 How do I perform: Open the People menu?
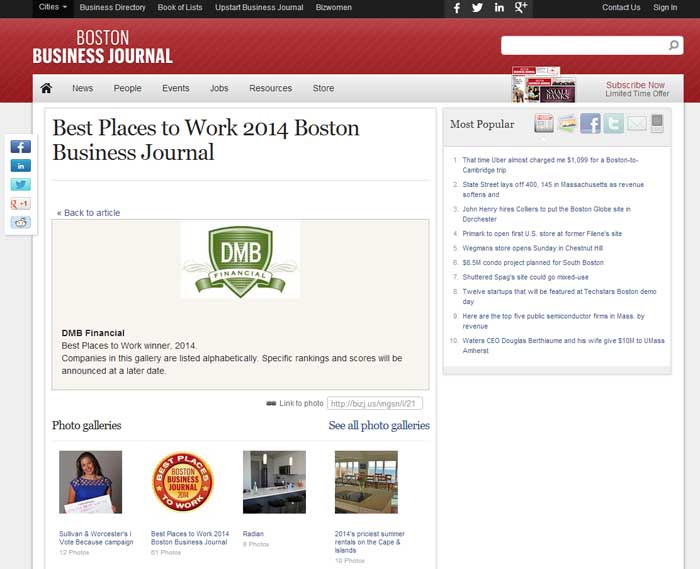(x=127, y=88)
